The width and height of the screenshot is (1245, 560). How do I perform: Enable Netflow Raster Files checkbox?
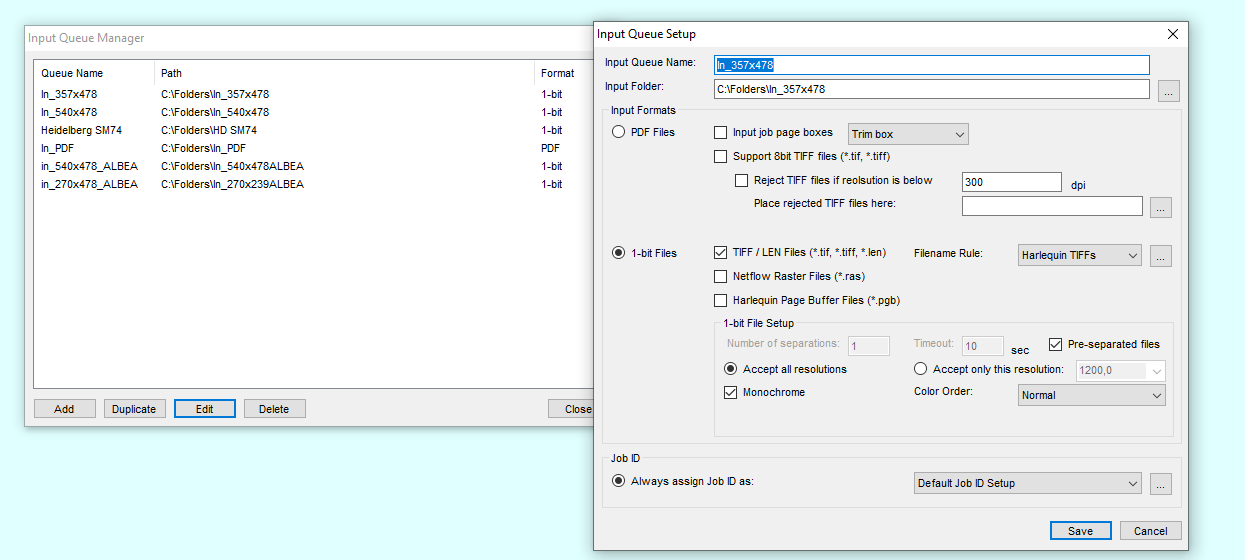721,277
